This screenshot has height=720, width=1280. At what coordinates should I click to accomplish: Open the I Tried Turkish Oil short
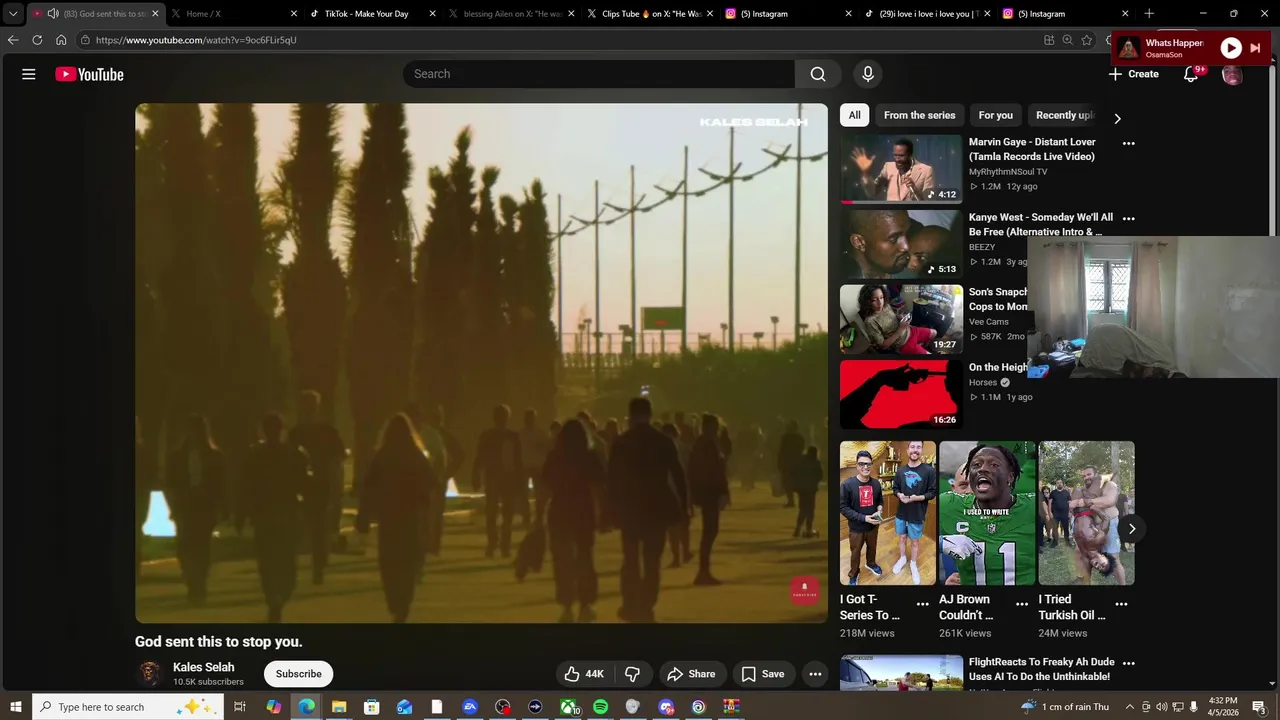[1086, 513]
